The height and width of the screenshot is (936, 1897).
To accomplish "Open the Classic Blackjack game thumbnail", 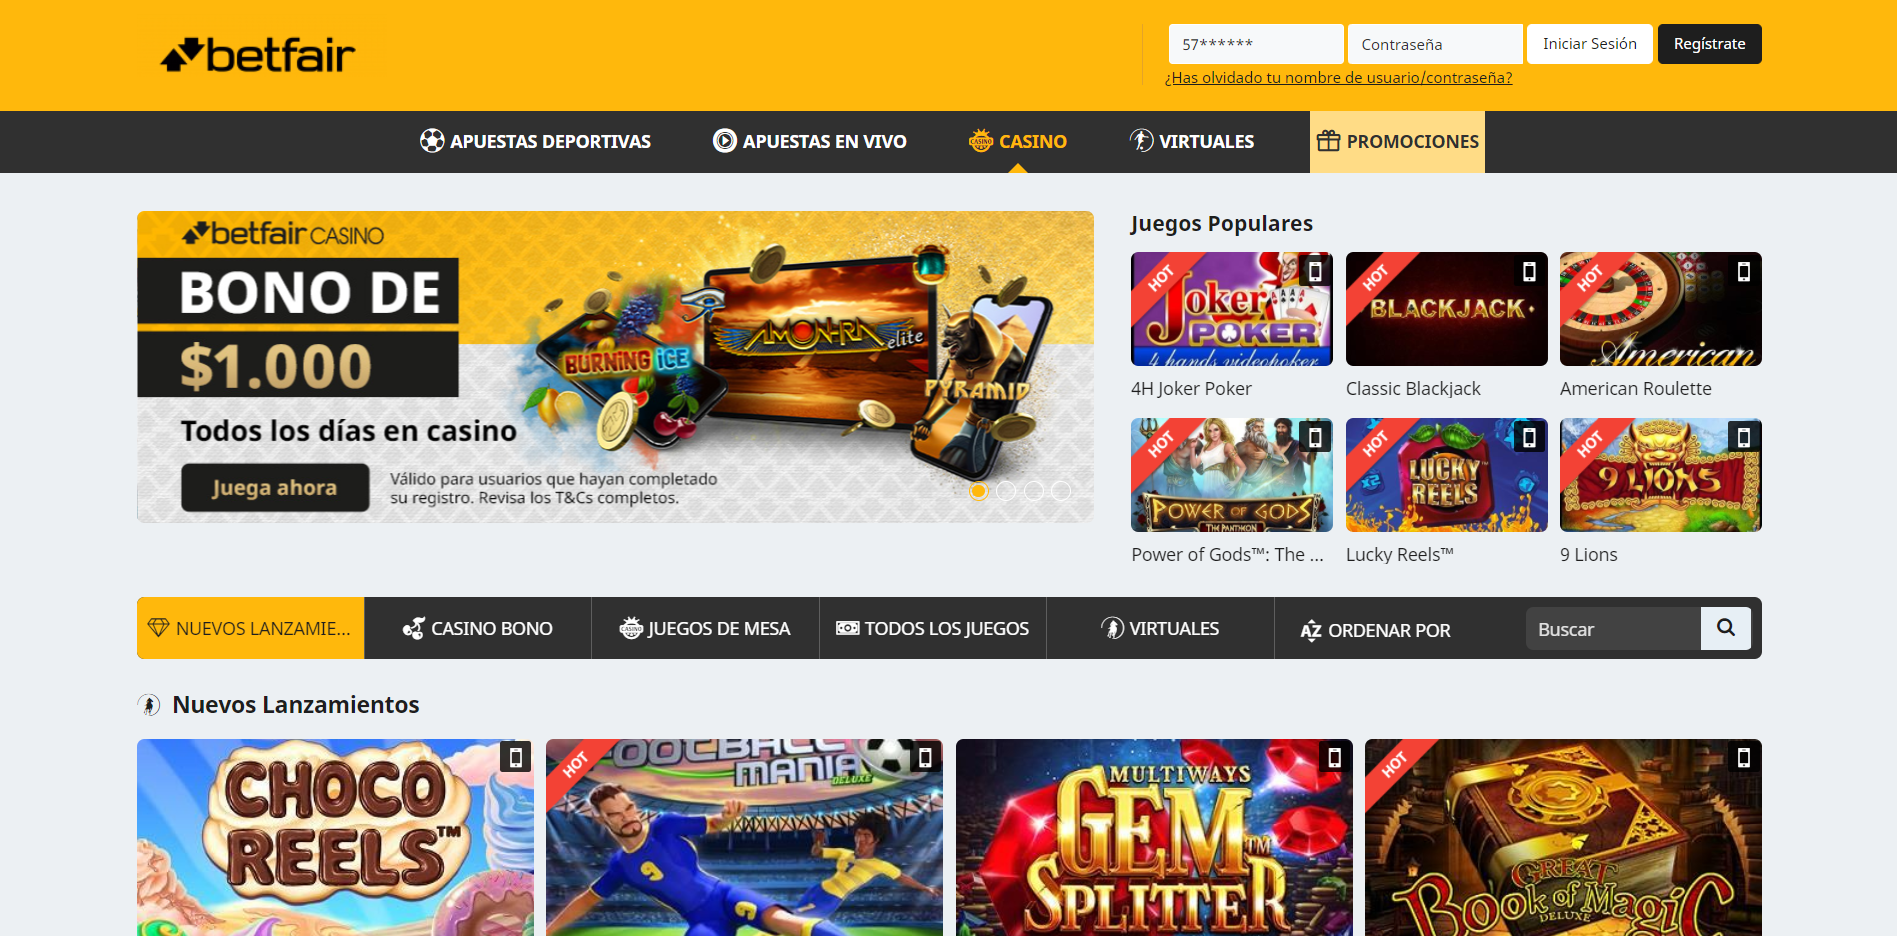I will [x=1447, y=309].
